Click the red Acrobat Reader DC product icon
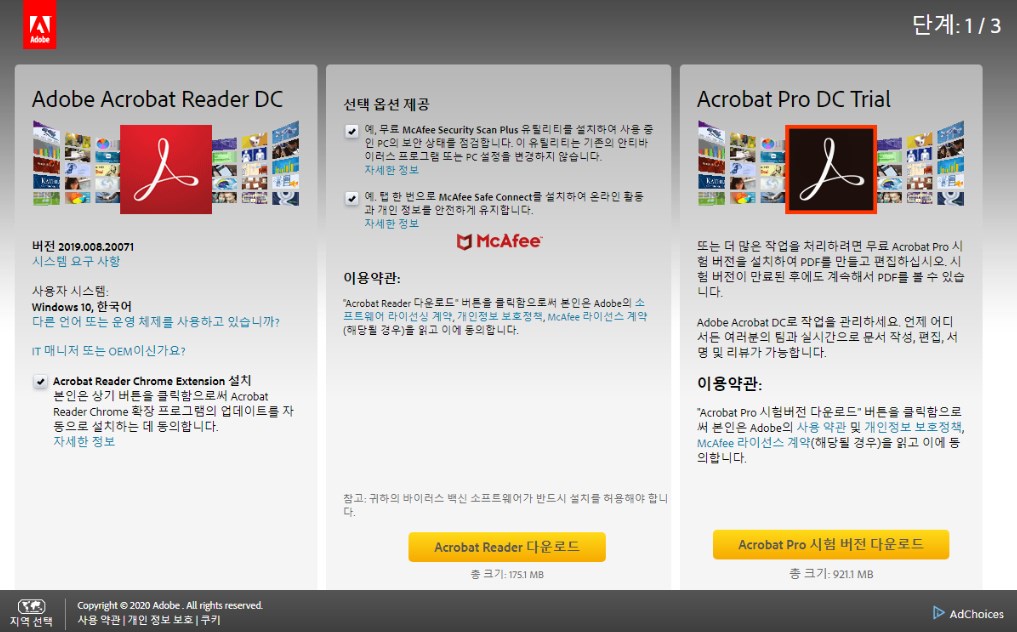Viewport: 1017px width, 632px height. point(166,169)
